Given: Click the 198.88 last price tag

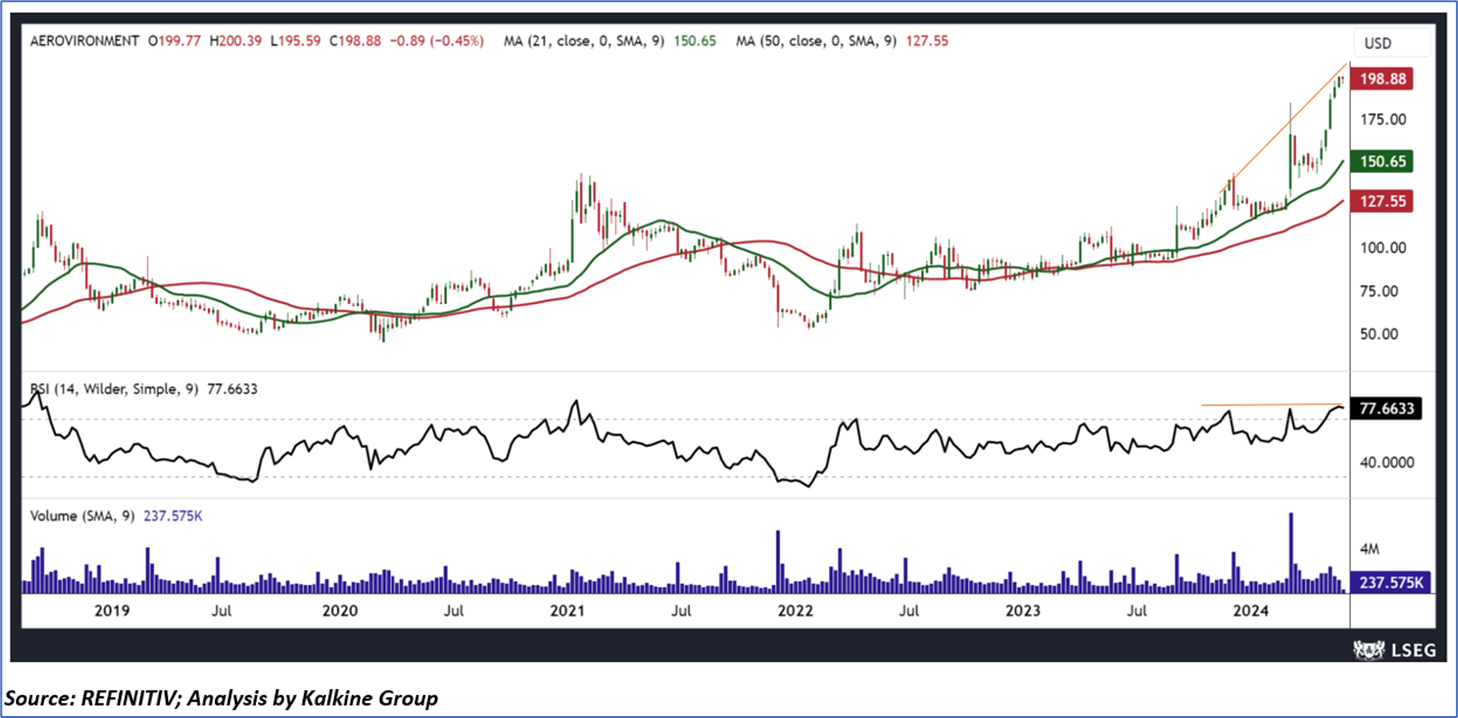Looking at the screenshot, I should point(1381,78).
